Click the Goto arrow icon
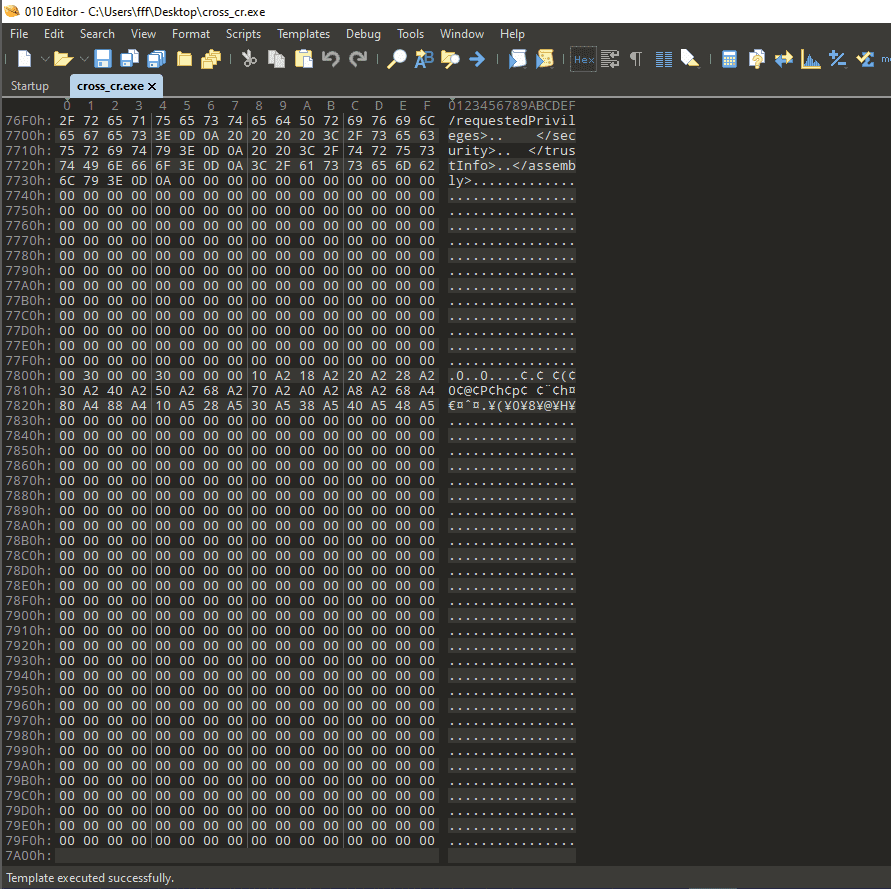891x889 pixels. click(477, 59)
